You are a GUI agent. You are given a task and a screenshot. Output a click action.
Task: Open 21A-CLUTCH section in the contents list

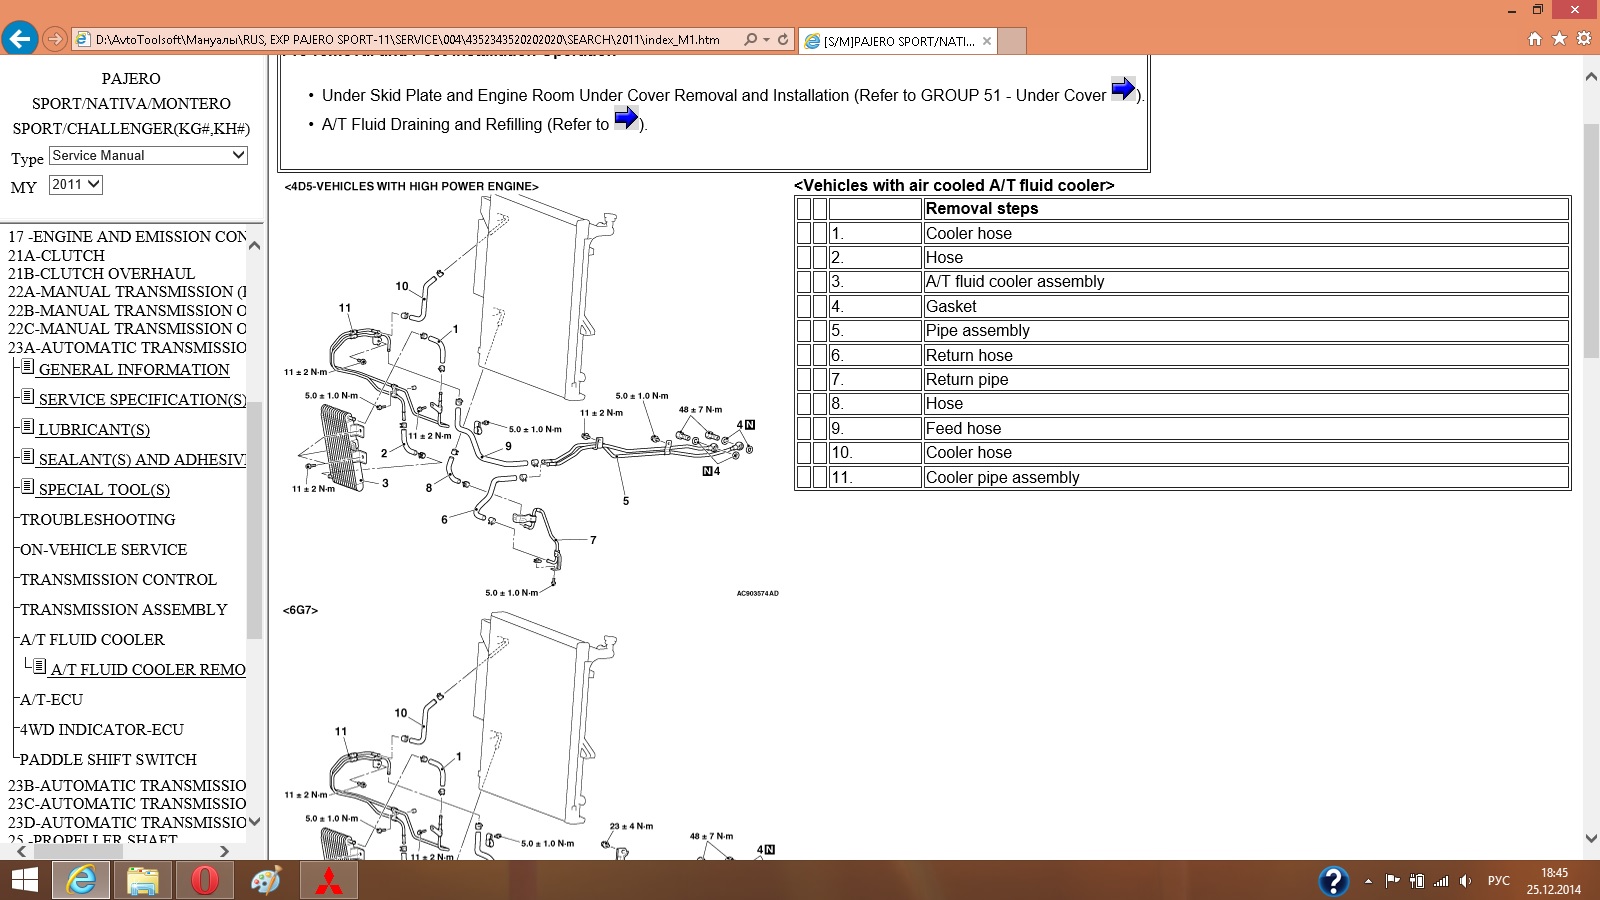pos(56,256)
